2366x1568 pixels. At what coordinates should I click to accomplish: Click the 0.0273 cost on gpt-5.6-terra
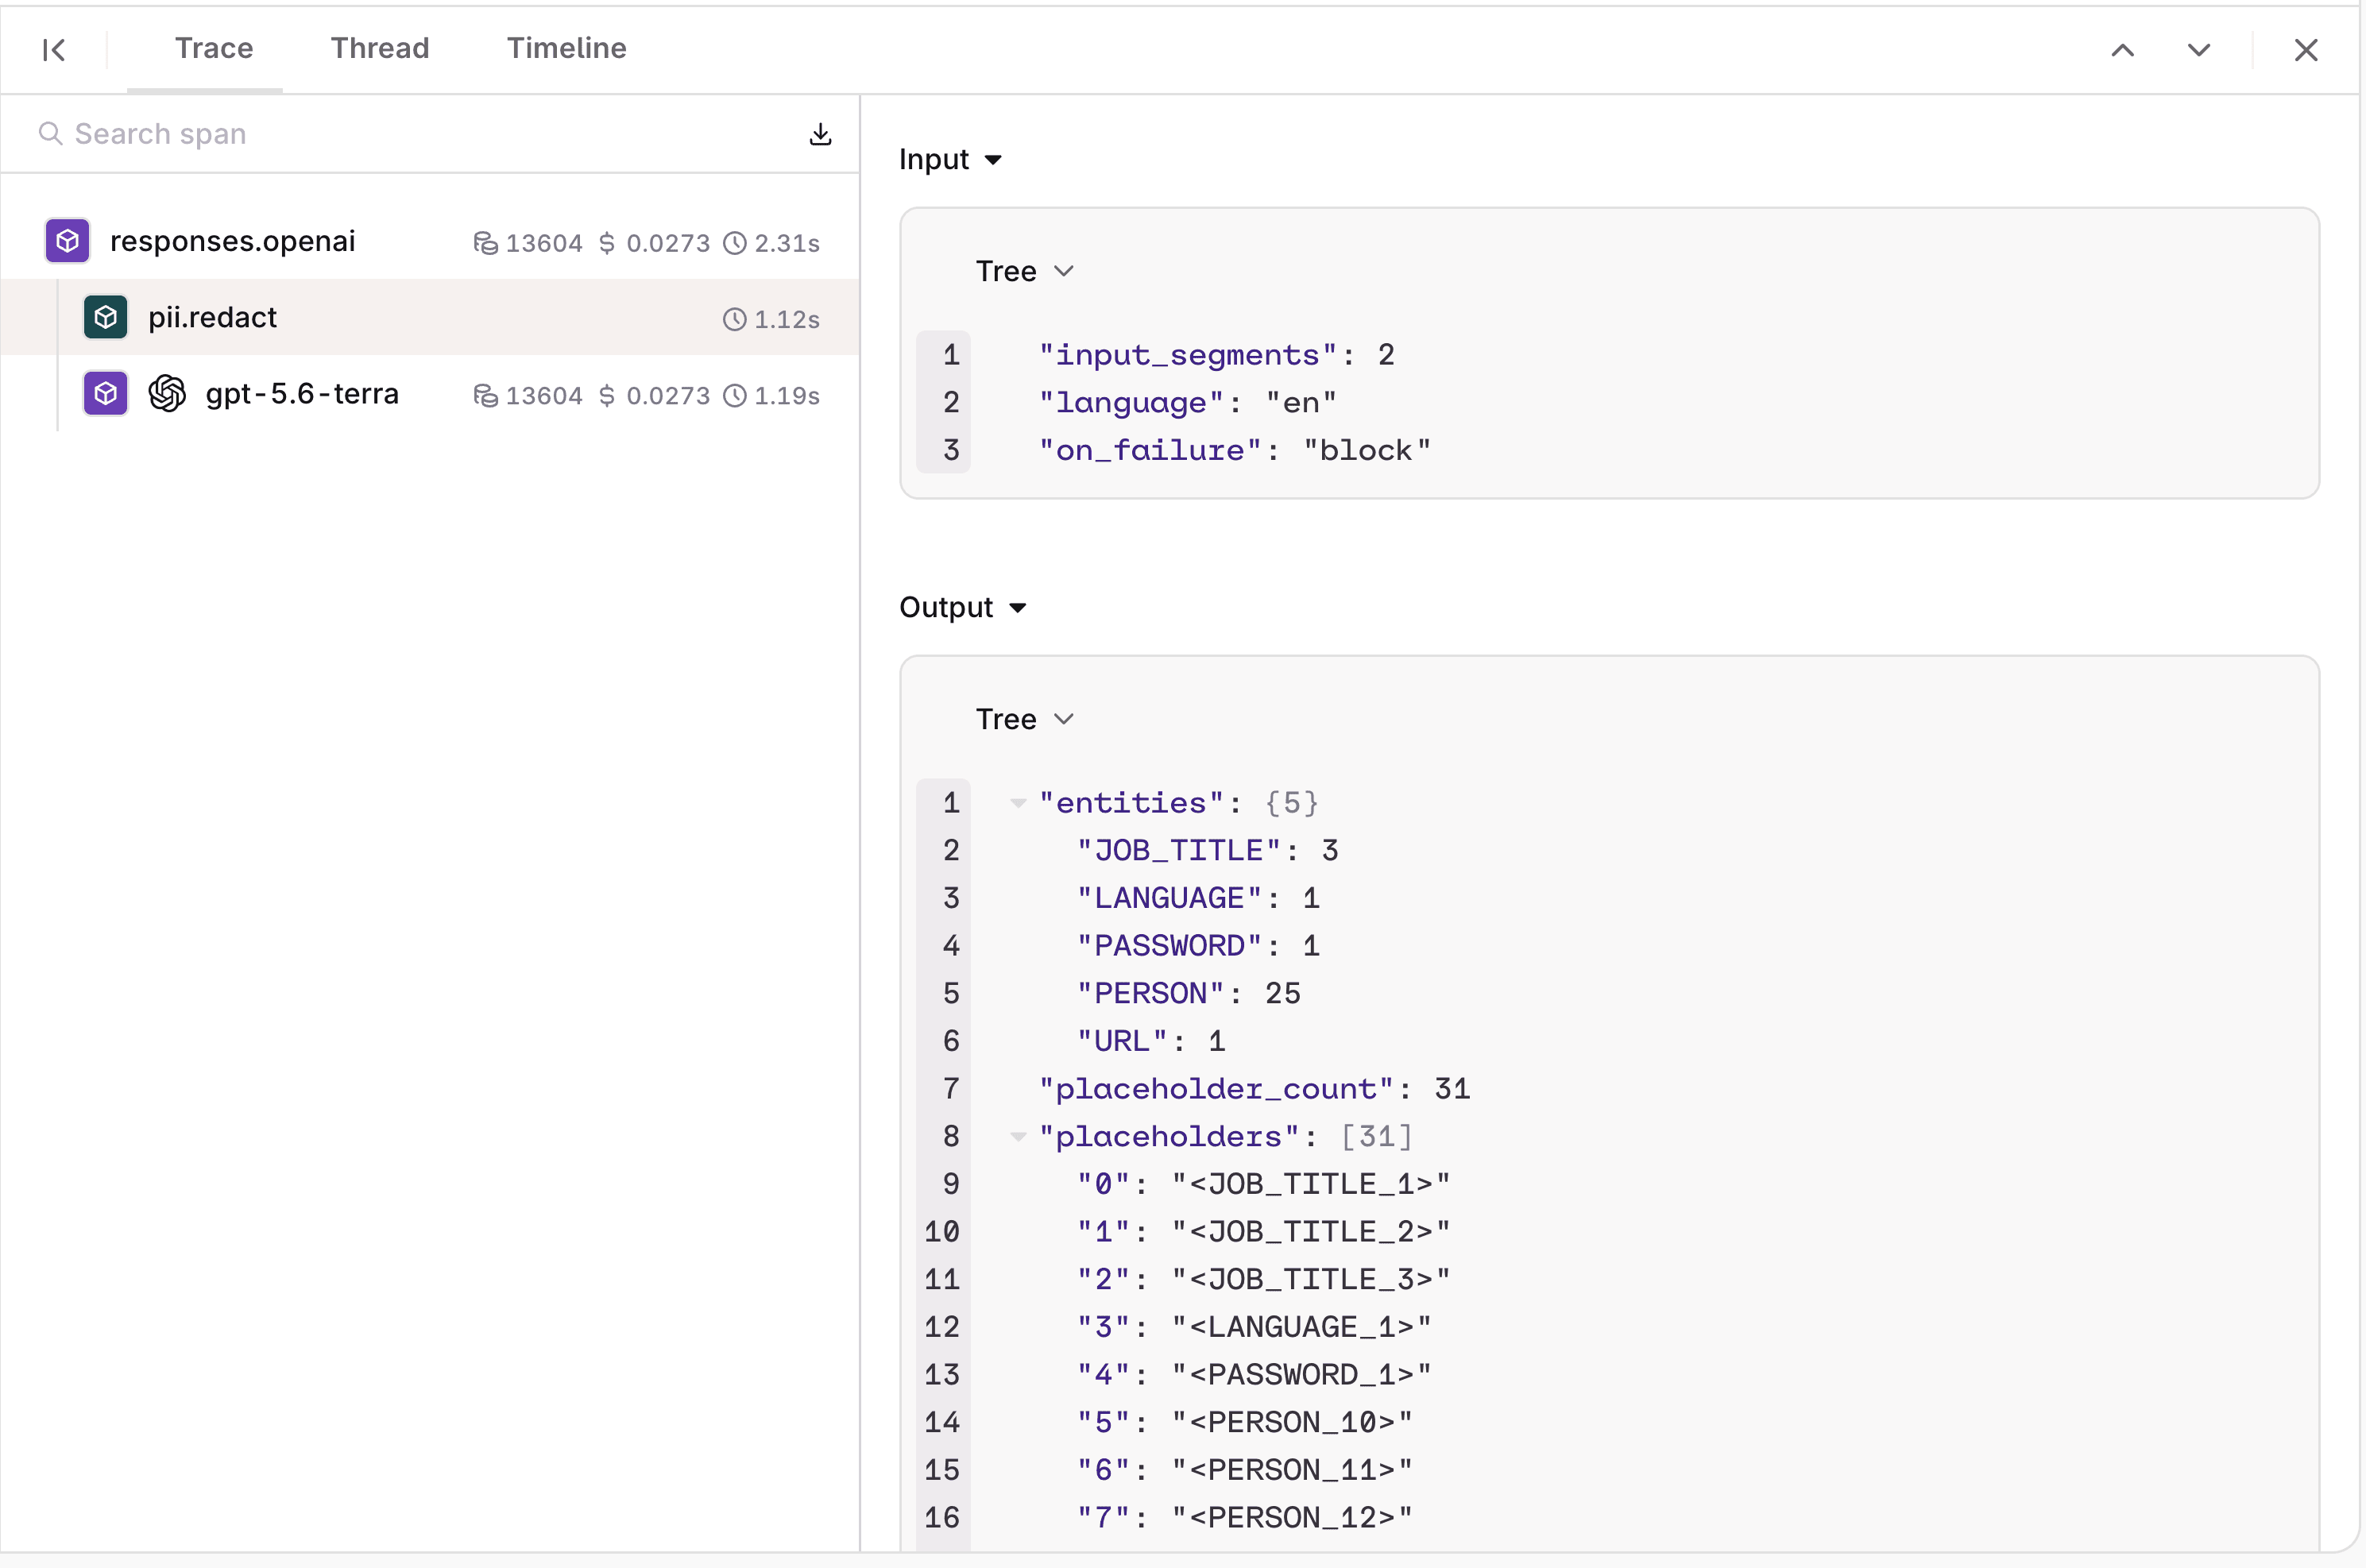point(668,396)
